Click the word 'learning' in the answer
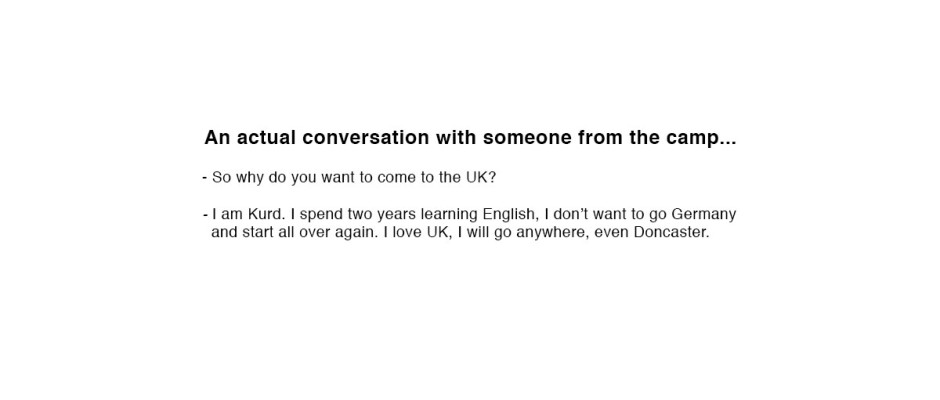 click(450, 215)
